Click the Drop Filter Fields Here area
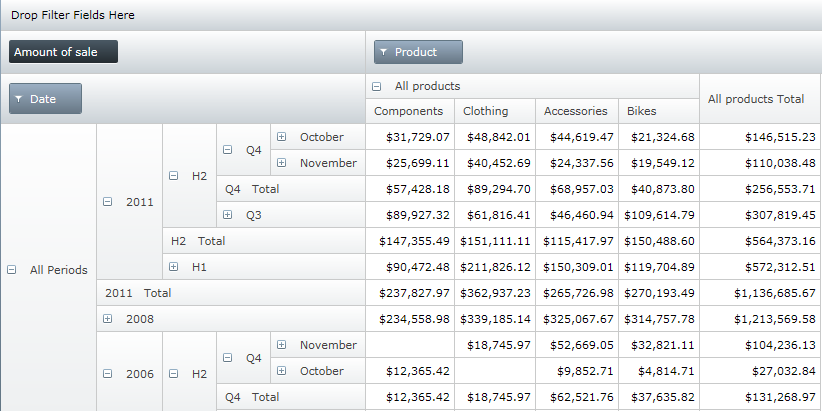 pos(72,16)
